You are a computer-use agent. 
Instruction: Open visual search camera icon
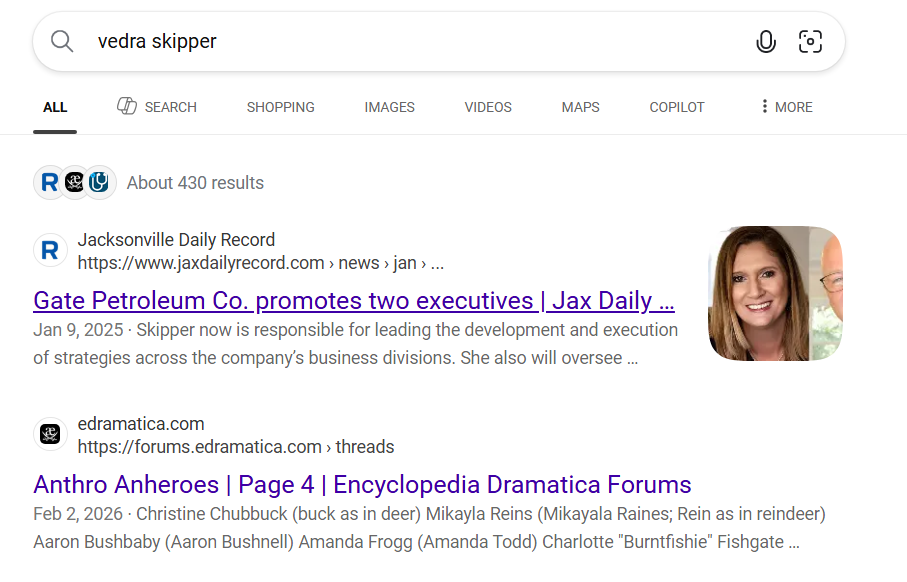[x=810, y=41]
